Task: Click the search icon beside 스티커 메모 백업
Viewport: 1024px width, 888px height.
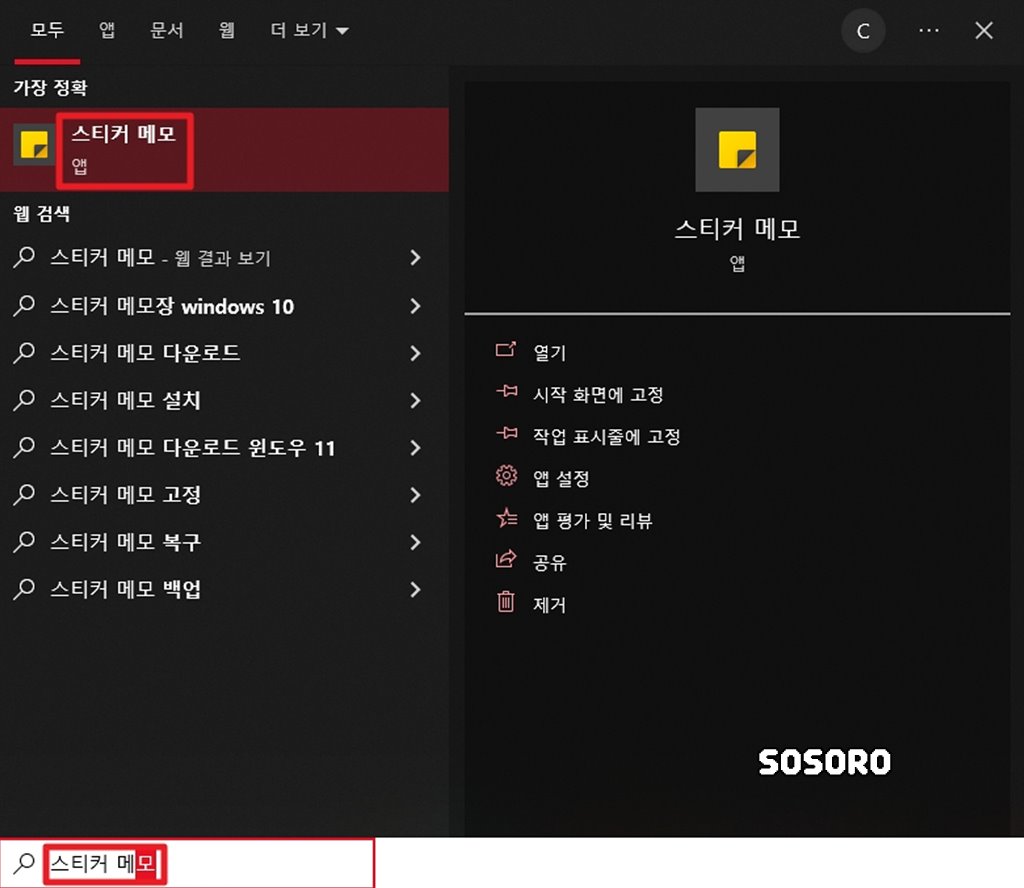Action: pos(24,589)
